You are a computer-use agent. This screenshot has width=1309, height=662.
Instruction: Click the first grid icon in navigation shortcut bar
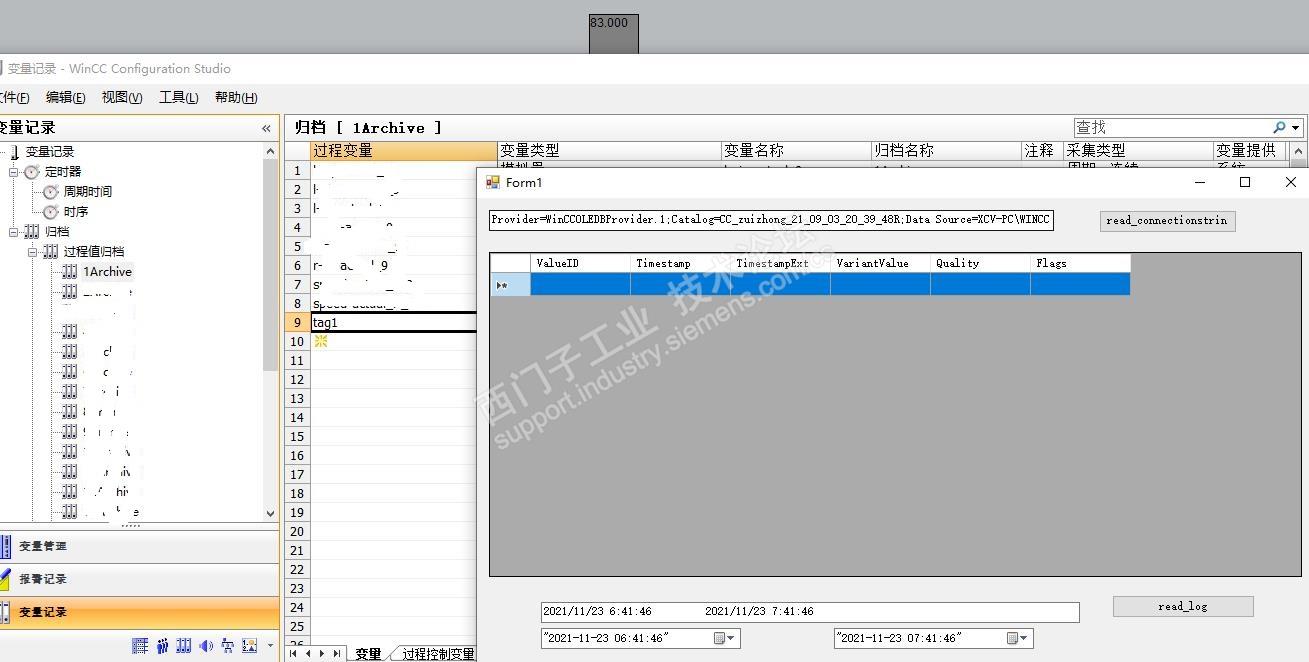[x=140, y=646]
